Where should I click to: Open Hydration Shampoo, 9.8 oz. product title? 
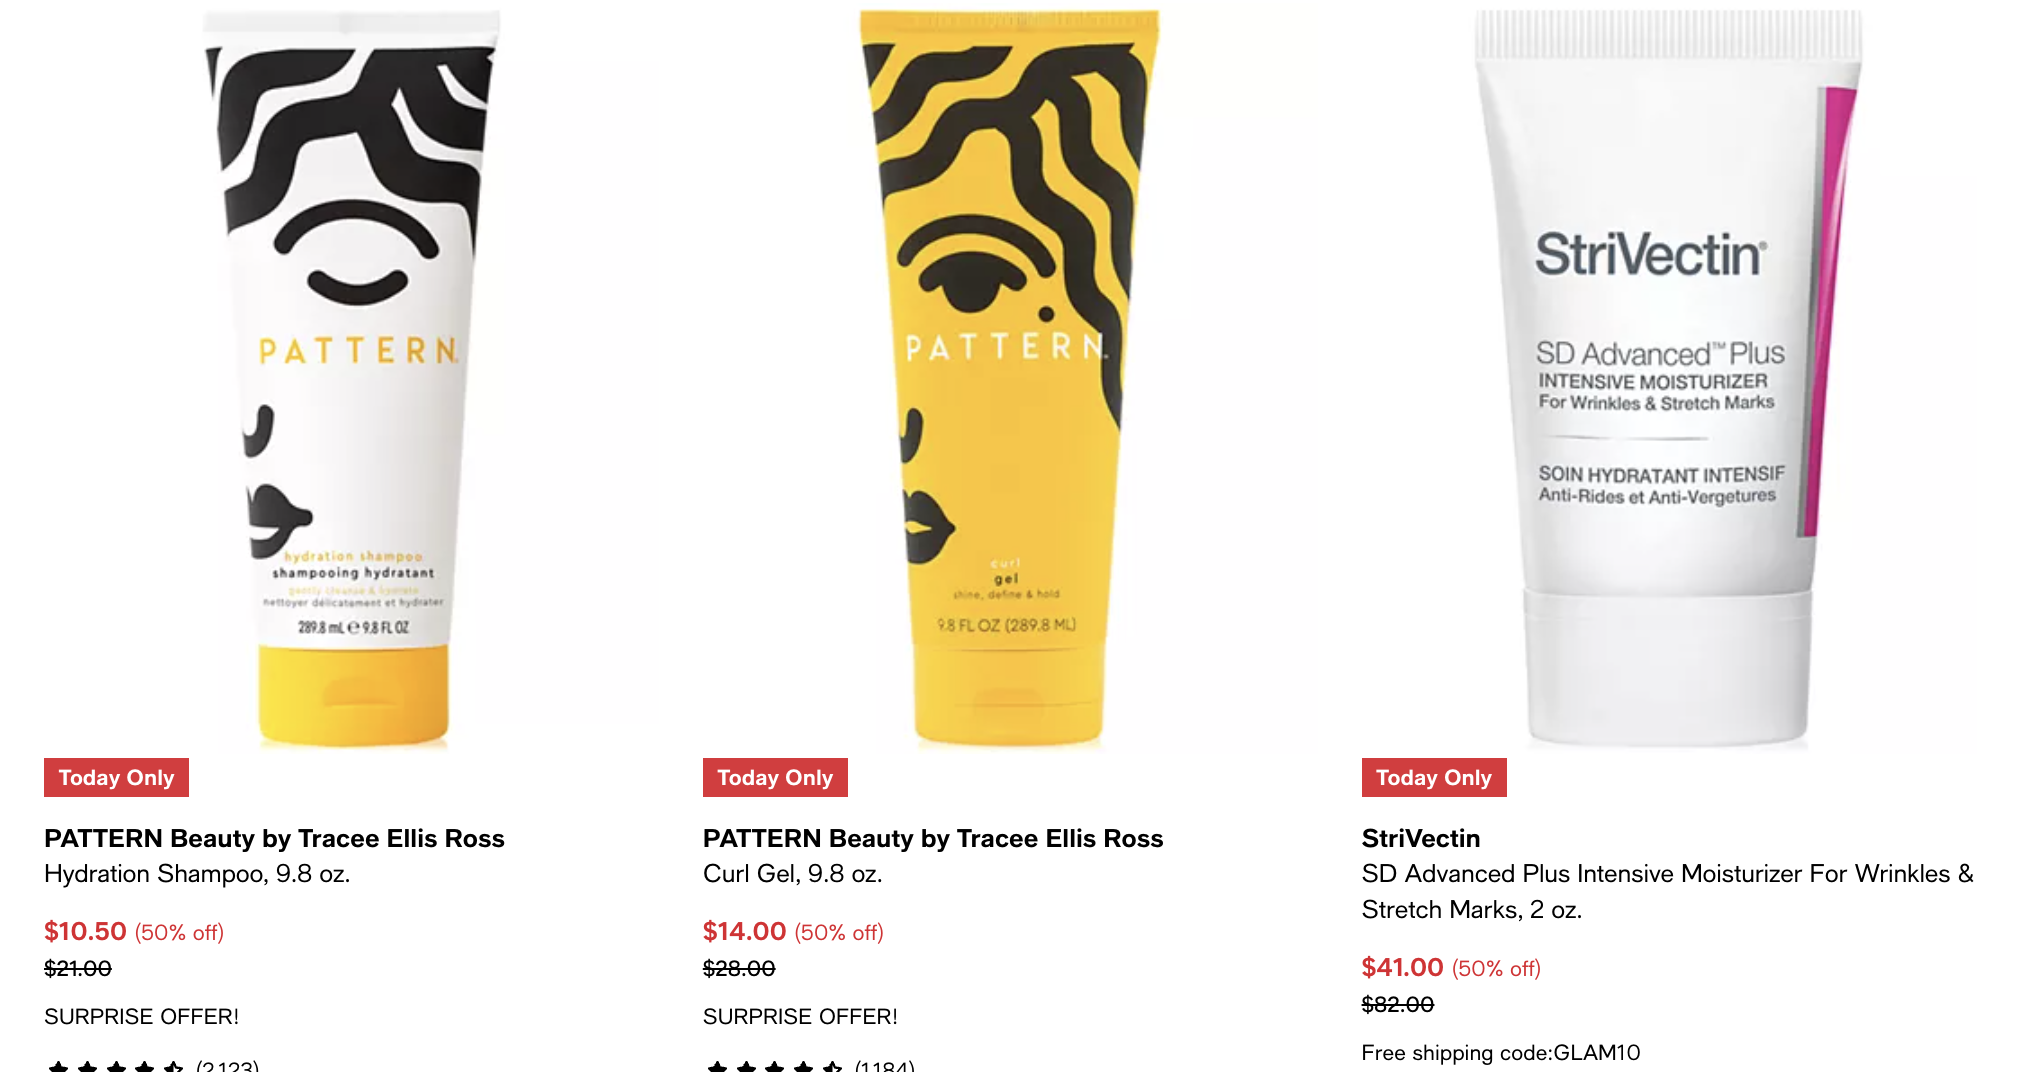[x=197, y=874]
